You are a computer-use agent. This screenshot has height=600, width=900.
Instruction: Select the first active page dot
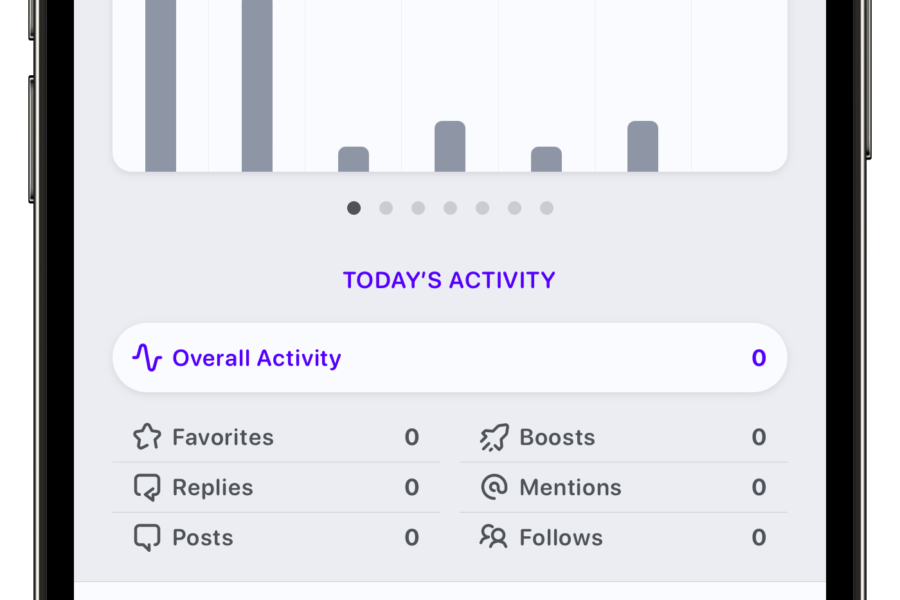point(354,208)
